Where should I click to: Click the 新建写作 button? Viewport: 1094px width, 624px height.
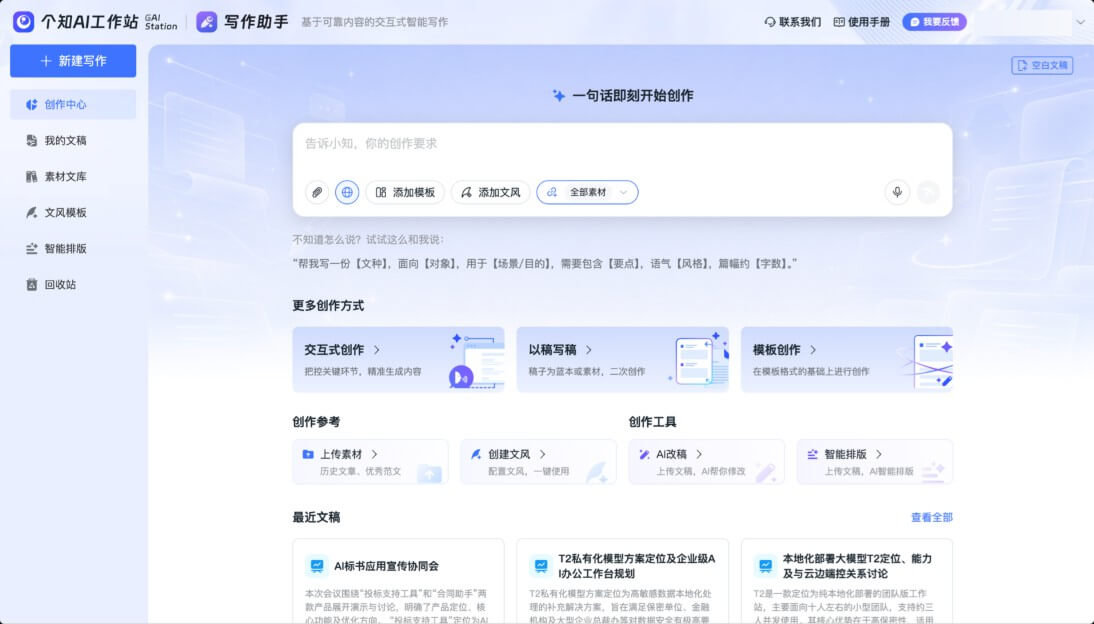click(x=73, y=61)
